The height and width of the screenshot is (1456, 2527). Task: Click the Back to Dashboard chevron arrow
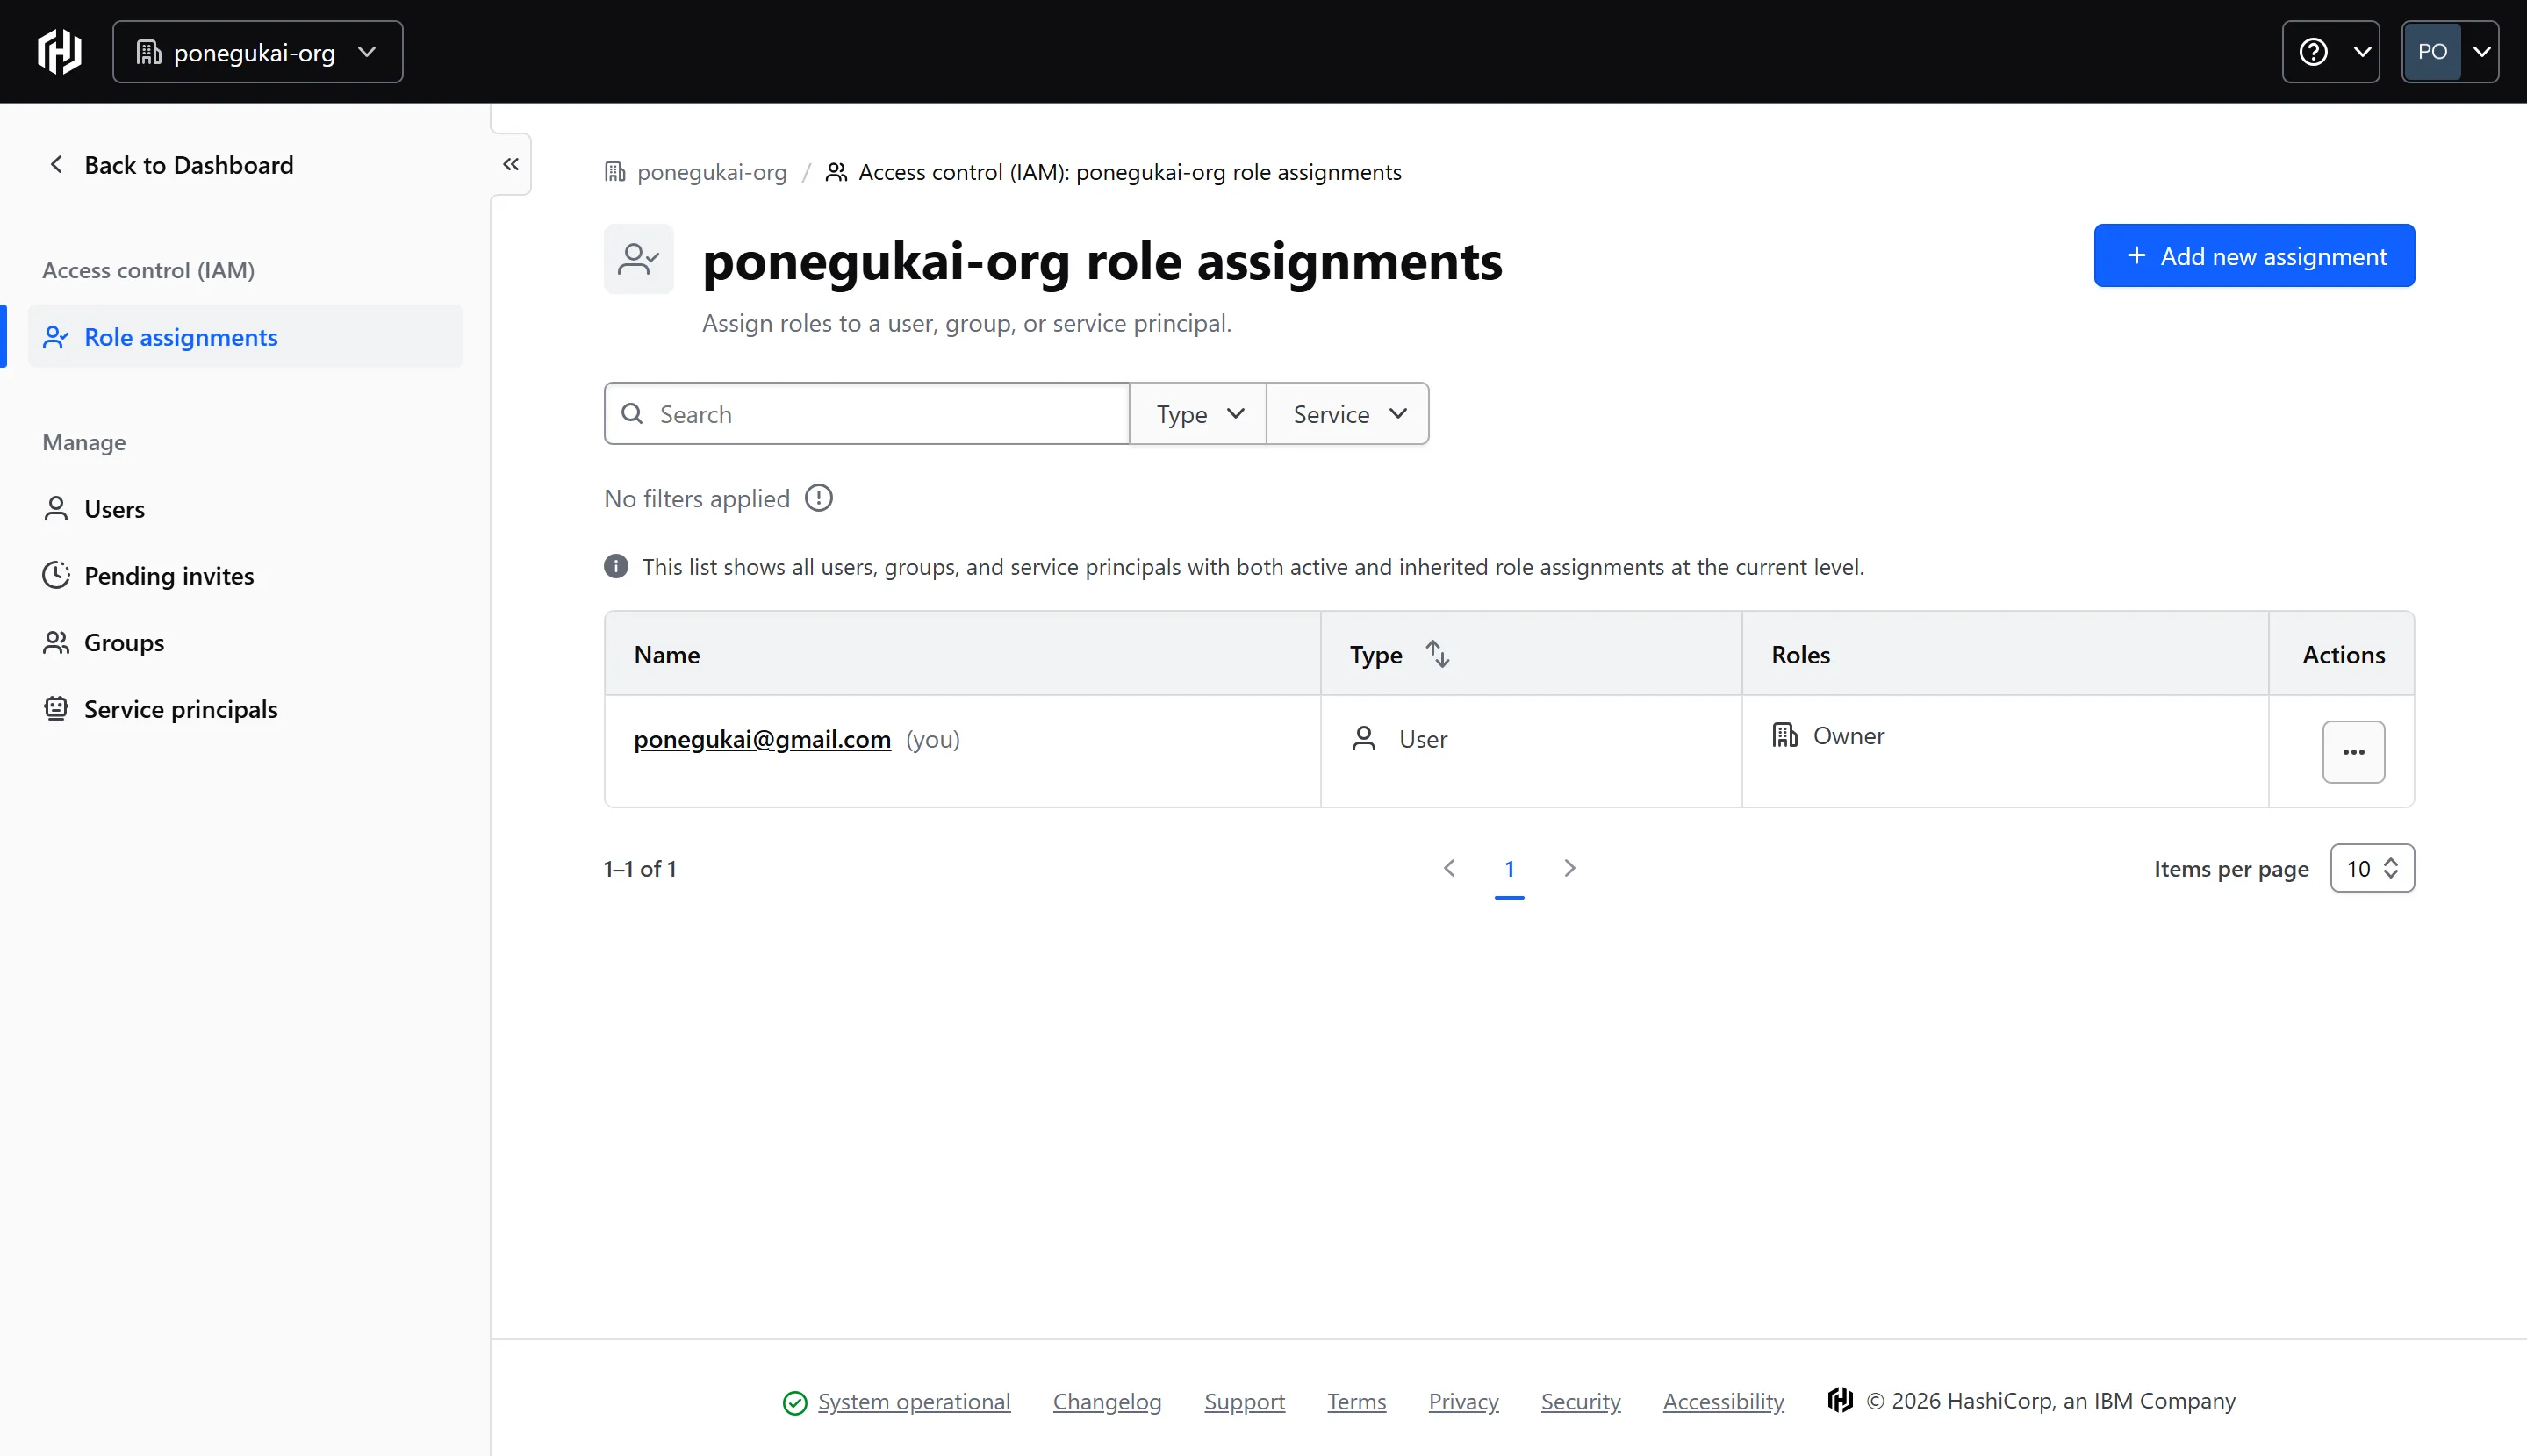56,165
